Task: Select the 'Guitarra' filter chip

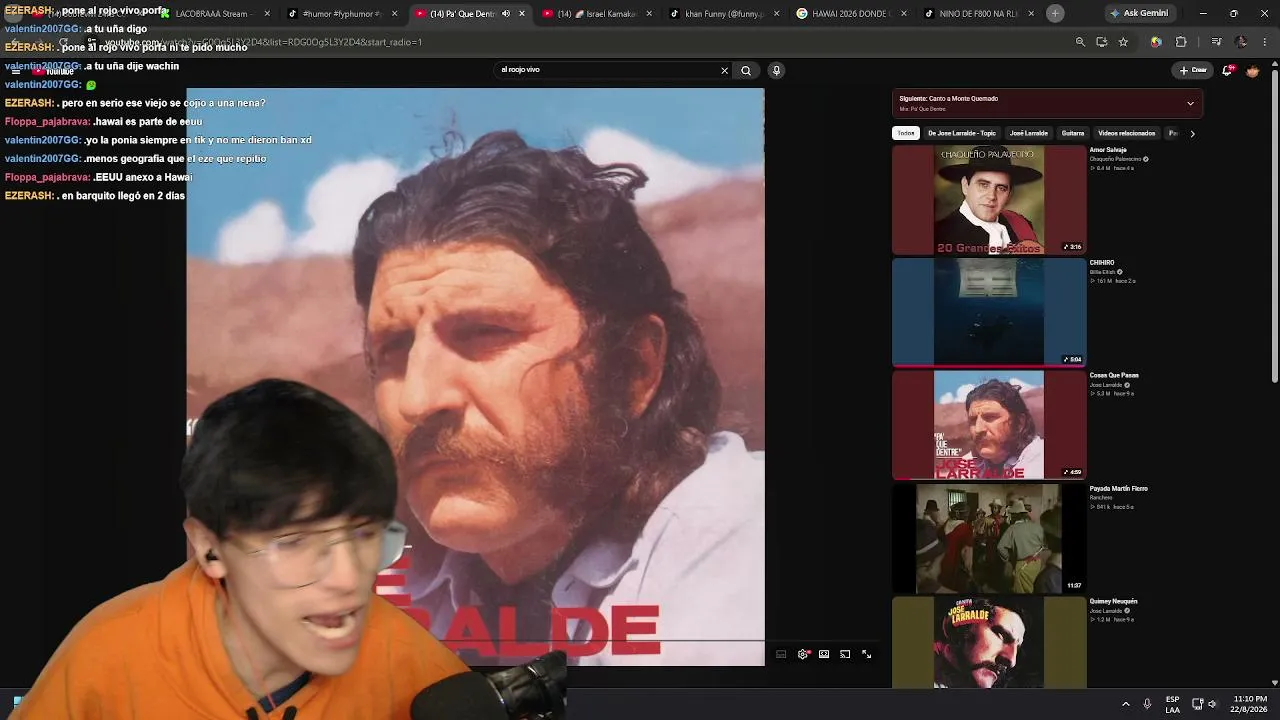Action: tap(1073, 133)
